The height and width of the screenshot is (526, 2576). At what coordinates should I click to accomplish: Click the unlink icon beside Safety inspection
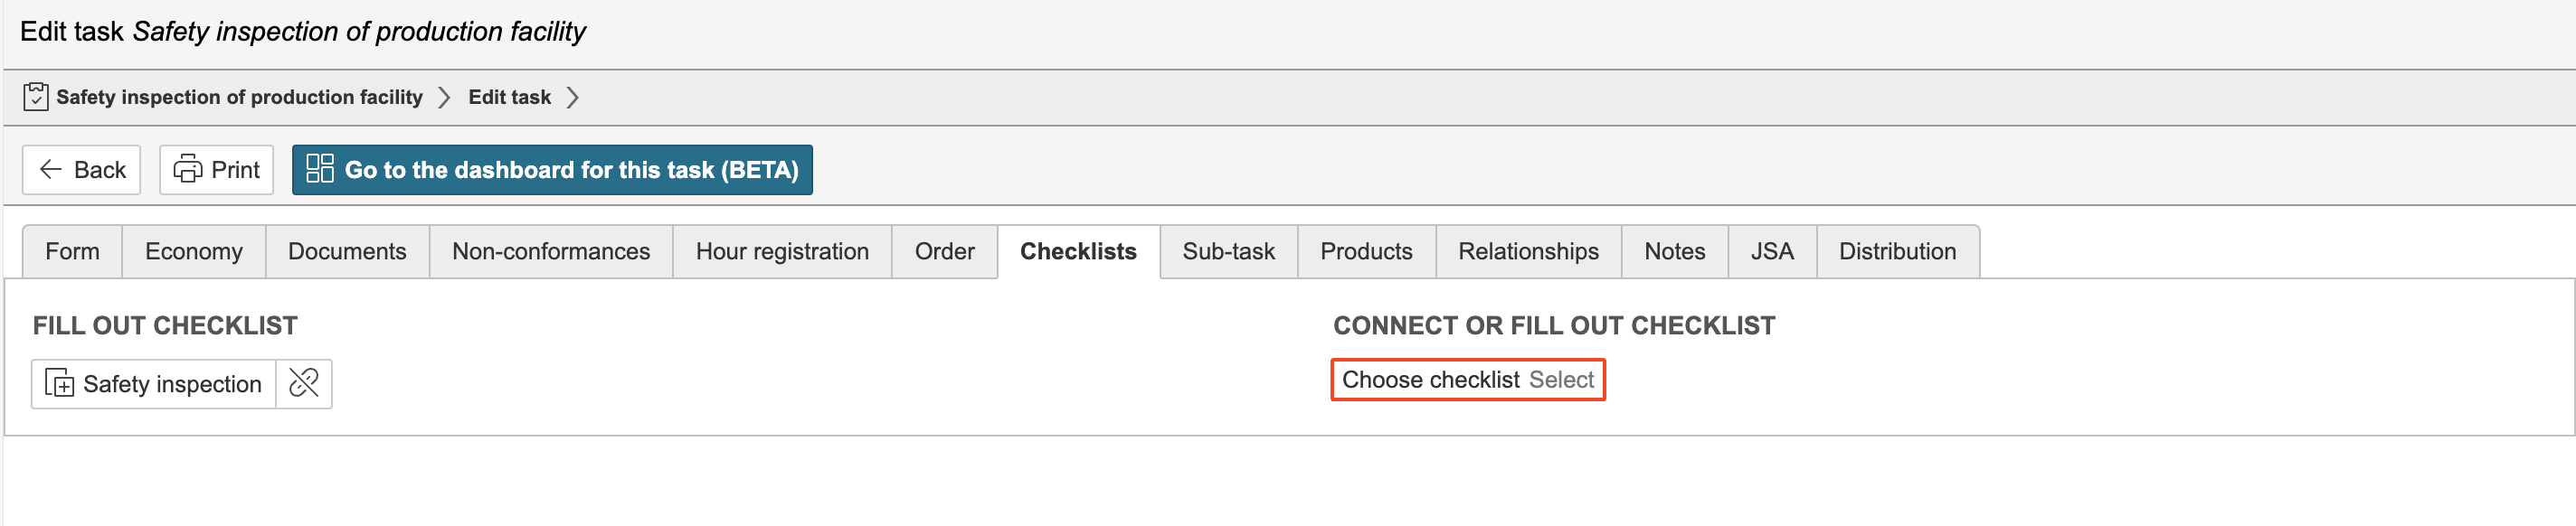pyautogui.click(x=304, y=384)
